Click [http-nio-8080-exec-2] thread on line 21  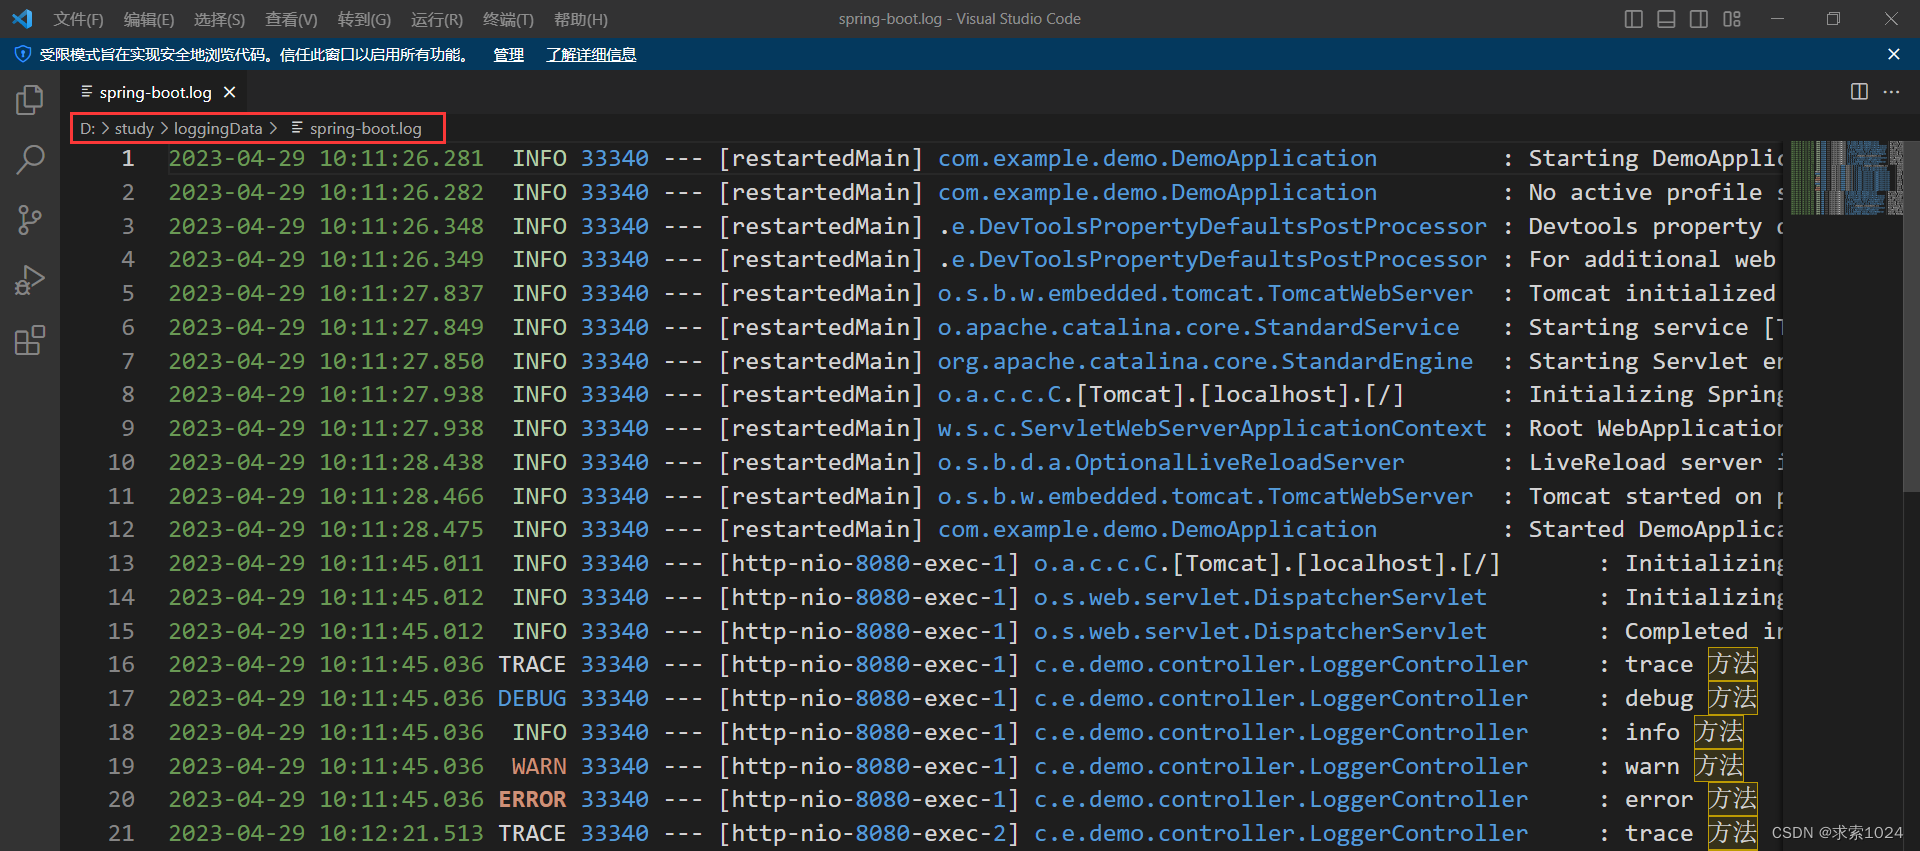pos(868,833)
